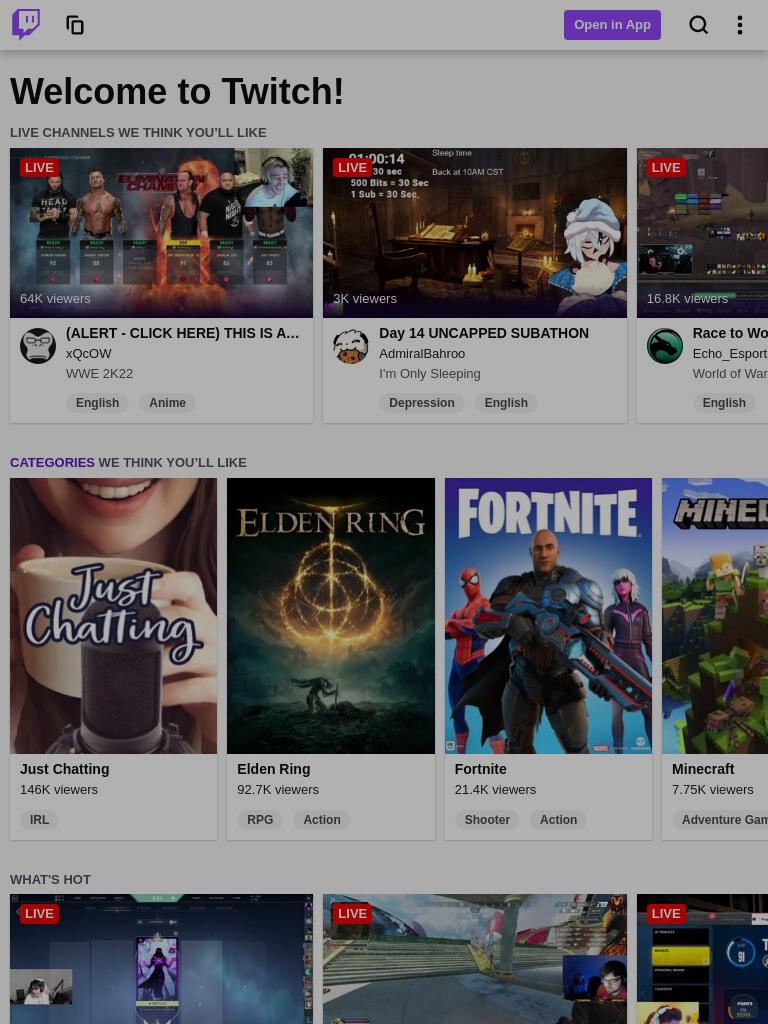Viewport: 768px width, 1024px height.
Task: Open the Fortnite cover art
Action: click(548, 616)
